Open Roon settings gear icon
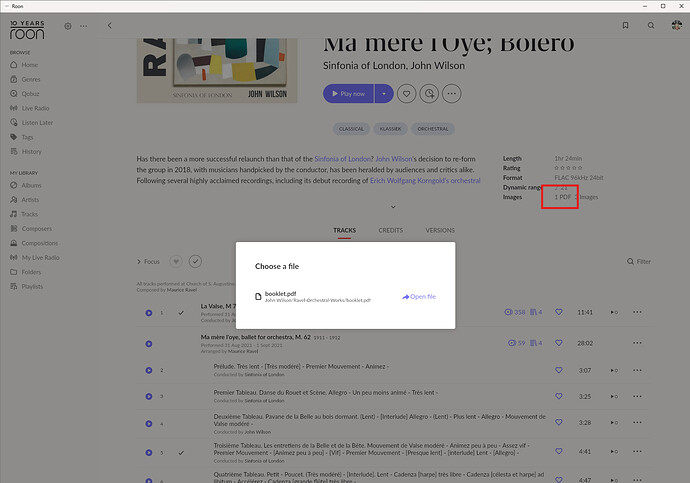Image resolution: width=690 pixels, height=483 pixels. [68, 26]
